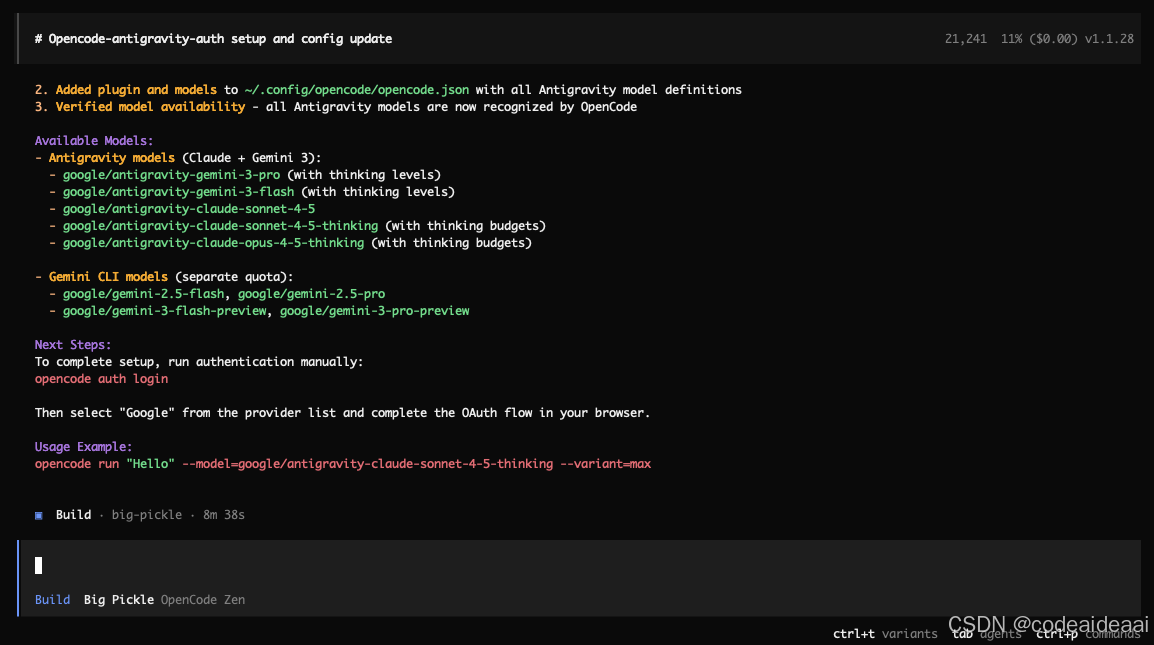Click the session title "Opencode-antigravity-auth setup and config update"
The width and height of the screenshot is (1154, 645).
[x=220, y=38]
